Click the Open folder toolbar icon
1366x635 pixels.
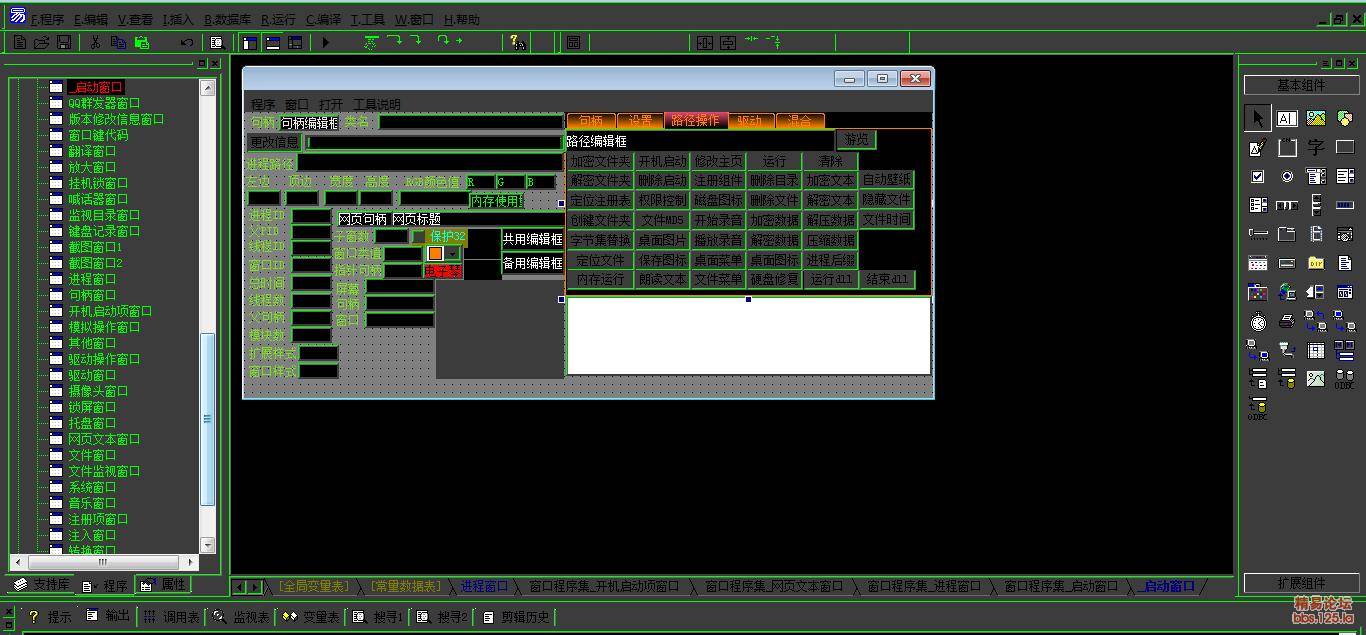[x=42, y=42]
